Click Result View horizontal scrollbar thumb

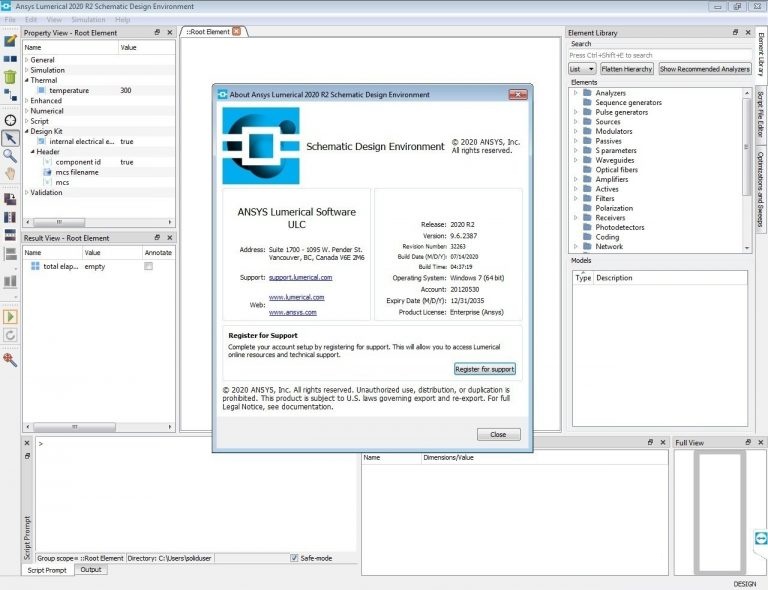point(74,427)
